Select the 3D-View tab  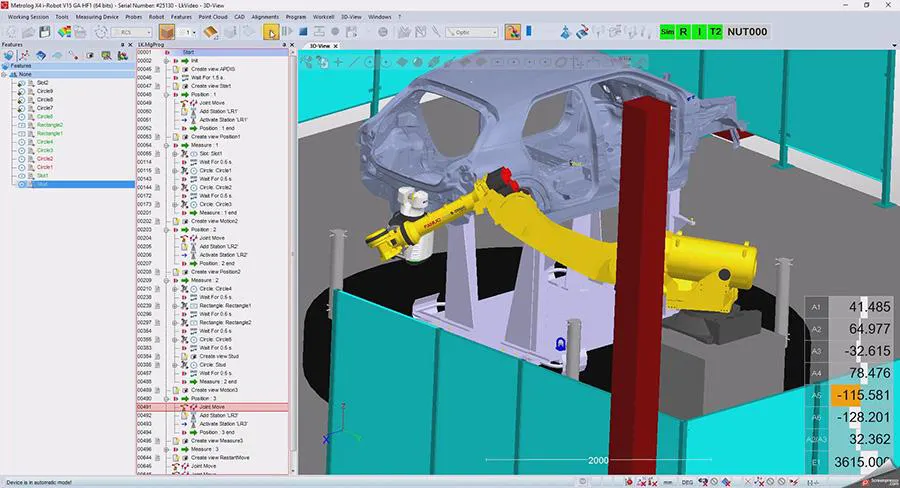pyautogui.click(x=320, y=45)
